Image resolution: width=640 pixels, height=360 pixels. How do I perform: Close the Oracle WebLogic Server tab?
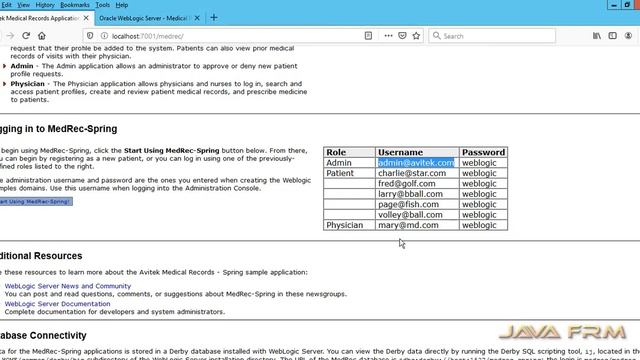point(197,18)
